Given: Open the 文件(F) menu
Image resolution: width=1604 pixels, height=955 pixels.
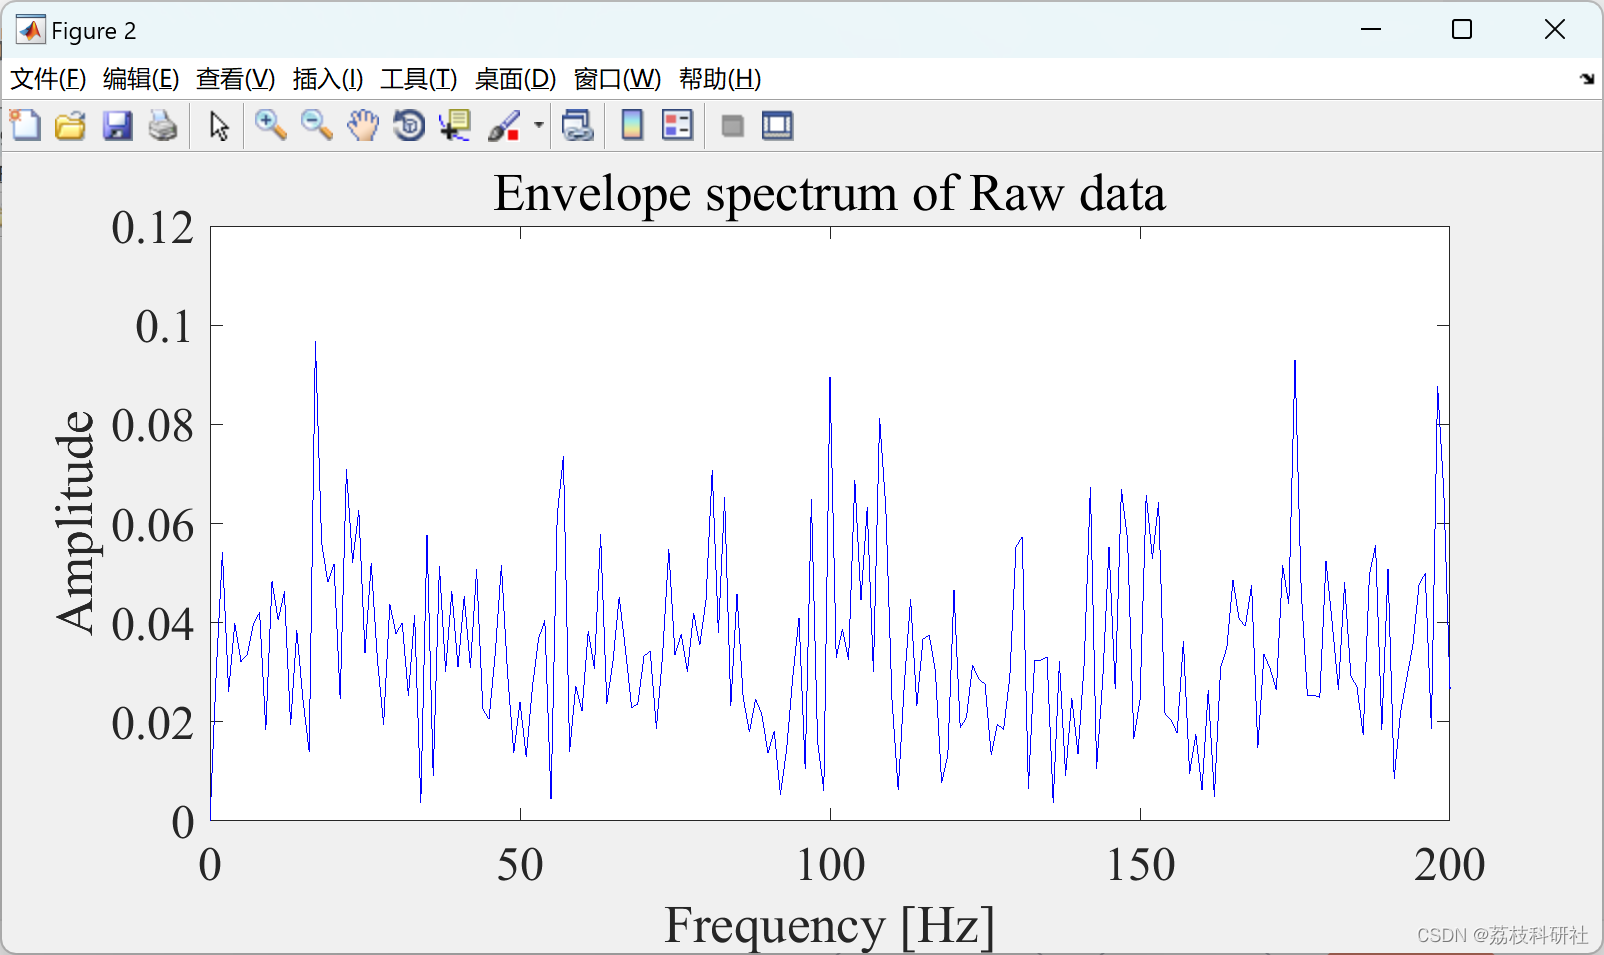Looking at the screenshot, I should (x=48, y=79).
